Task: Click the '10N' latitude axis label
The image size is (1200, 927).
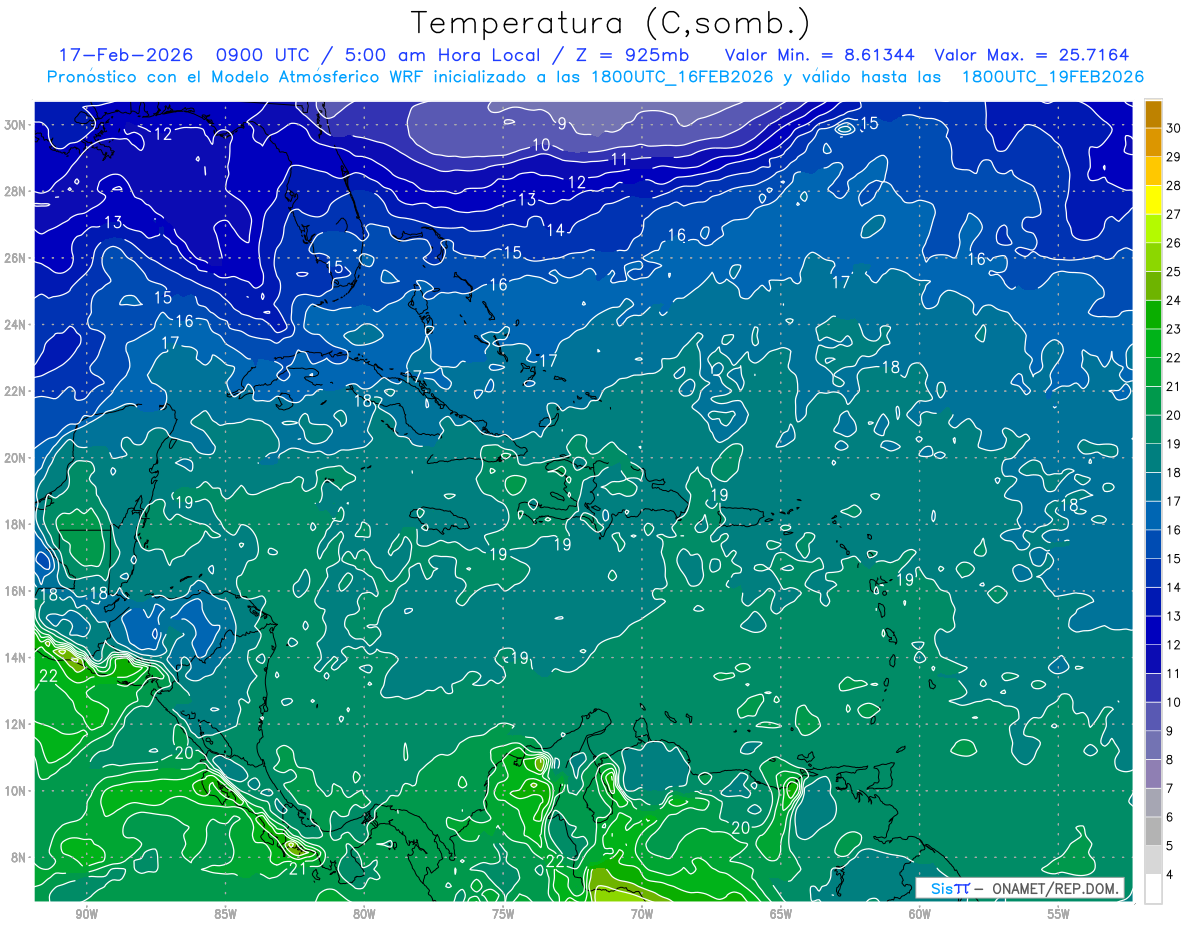Action: click(x=15, y=791)
